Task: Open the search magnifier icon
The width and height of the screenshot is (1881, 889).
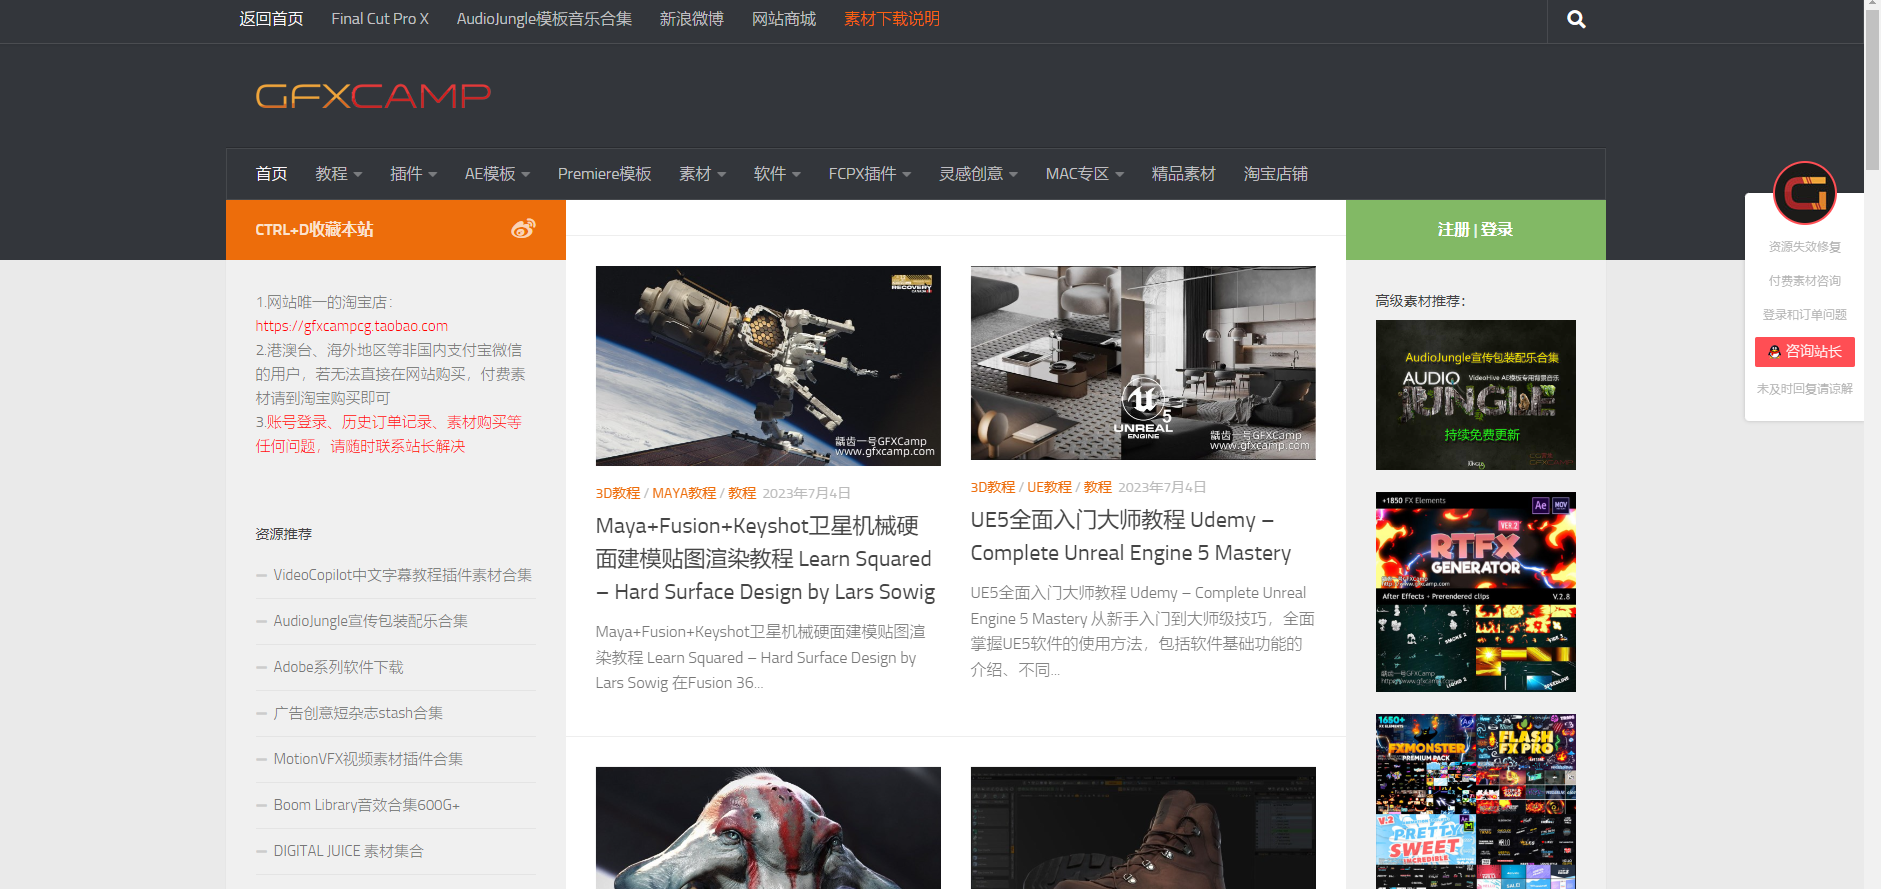Action: 1576,19
